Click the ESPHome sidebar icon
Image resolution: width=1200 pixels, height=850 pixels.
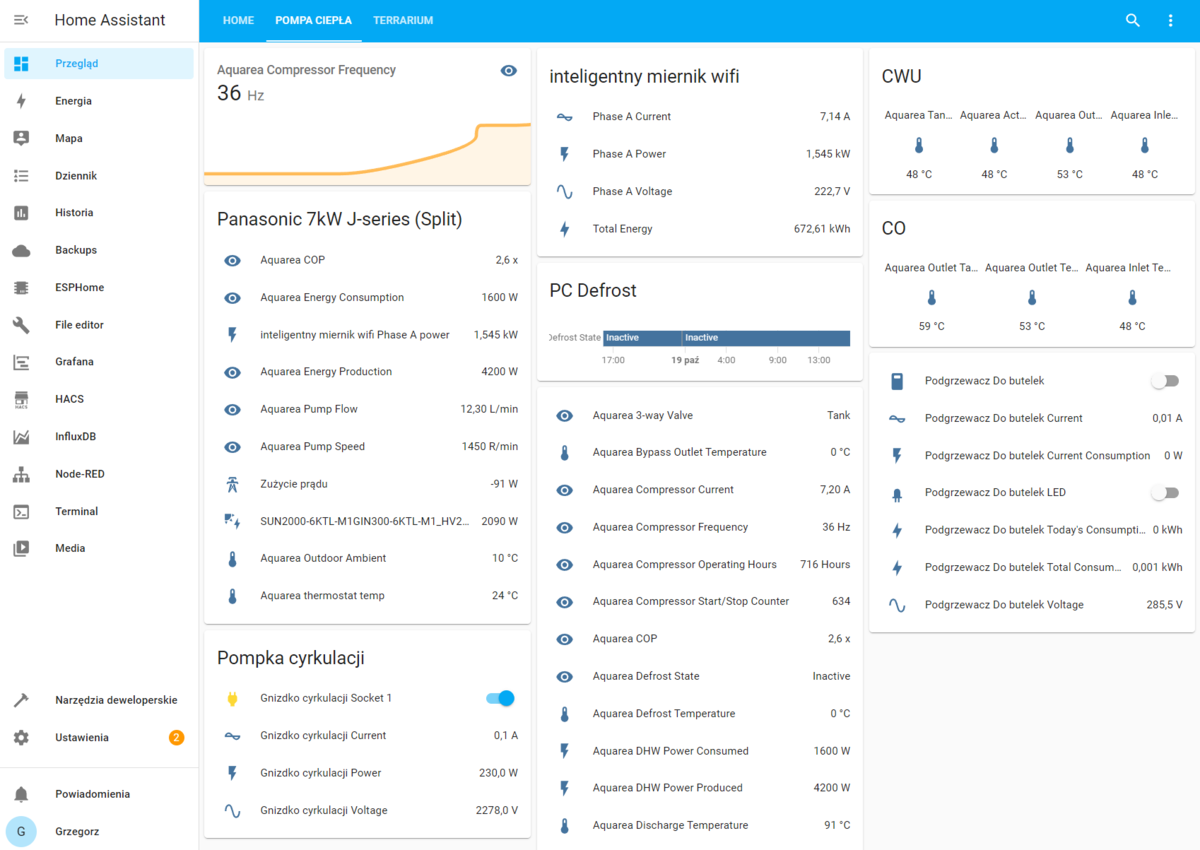[x=21, y=288]
